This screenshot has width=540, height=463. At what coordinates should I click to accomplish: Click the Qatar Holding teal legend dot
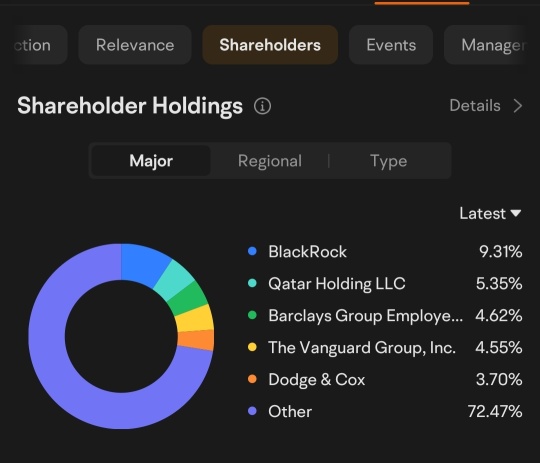pyautogui.click(x=252, y=283)
